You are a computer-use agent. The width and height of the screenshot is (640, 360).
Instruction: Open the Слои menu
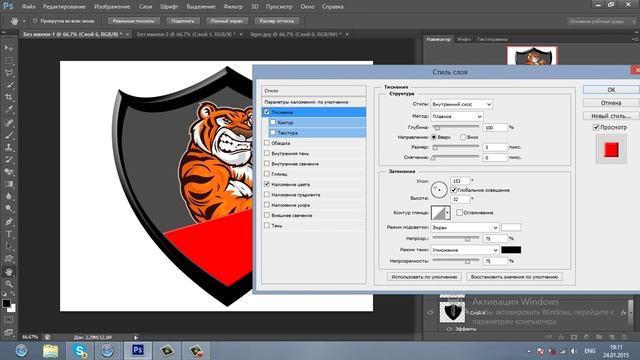pos(145,7)
